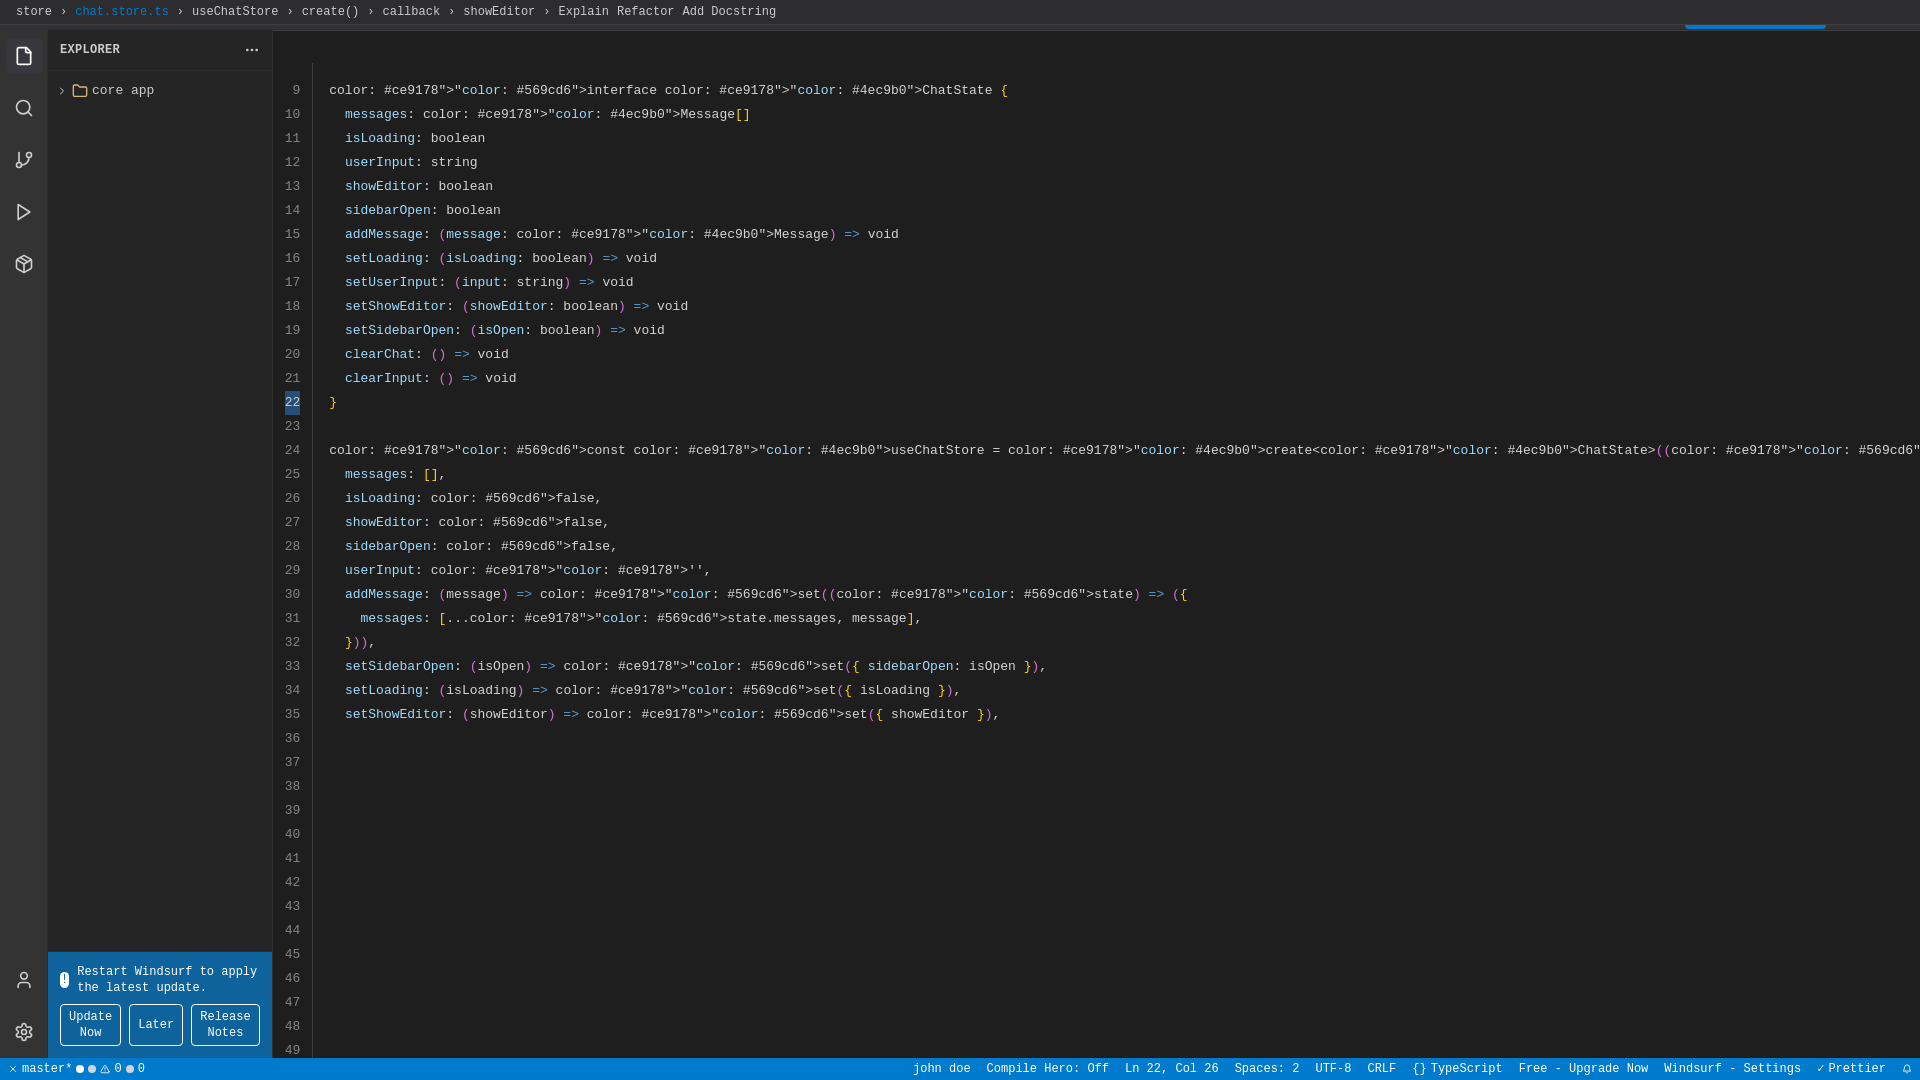The height and width of the screenshot is (1080, 1920).
Task: Change Spaces: 2 indentation
Action: tap(1267, 1069)
